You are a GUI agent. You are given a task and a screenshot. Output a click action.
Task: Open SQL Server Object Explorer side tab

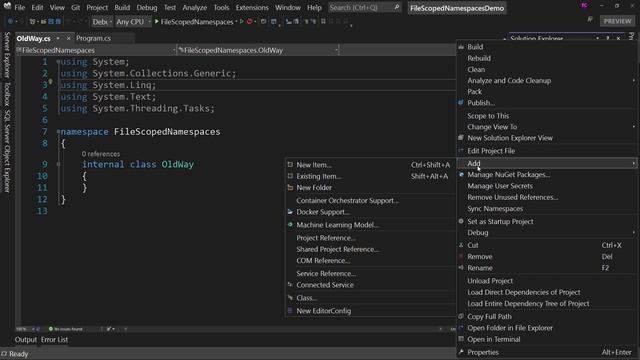[7, 151]
